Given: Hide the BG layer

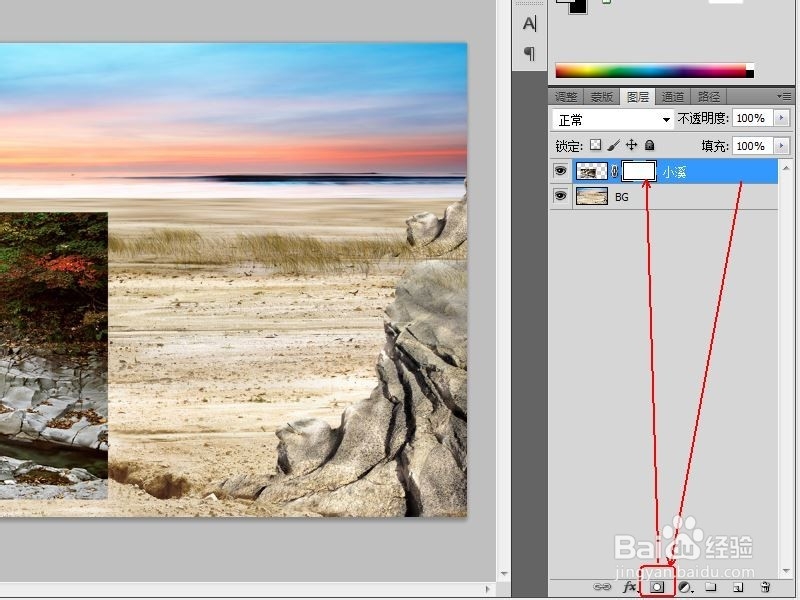Looking at the screenshot, I should [x=560, y=196].
